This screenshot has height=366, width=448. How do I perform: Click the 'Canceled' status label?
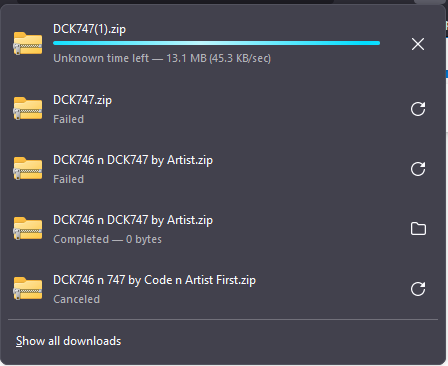click(x=76, y=299)
